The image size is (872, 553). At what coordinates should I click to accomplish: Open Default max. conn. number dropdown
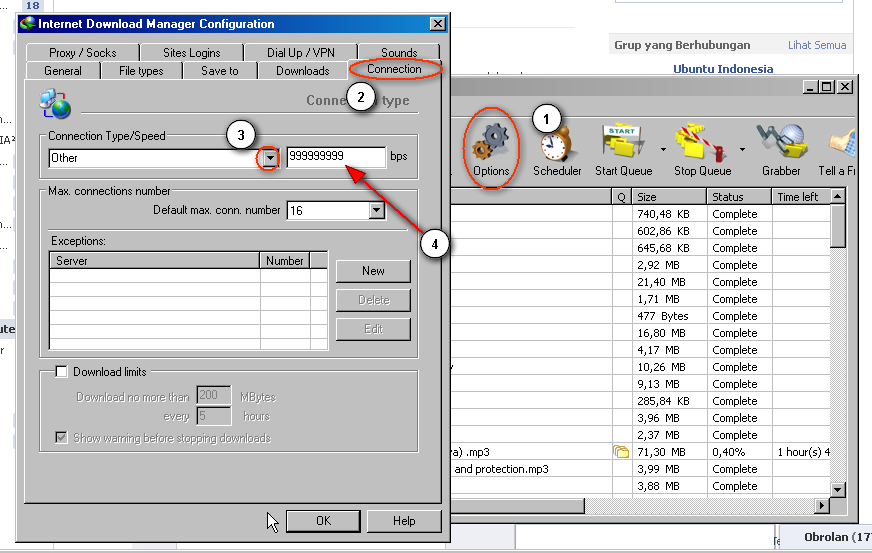[x=376, y=211]
